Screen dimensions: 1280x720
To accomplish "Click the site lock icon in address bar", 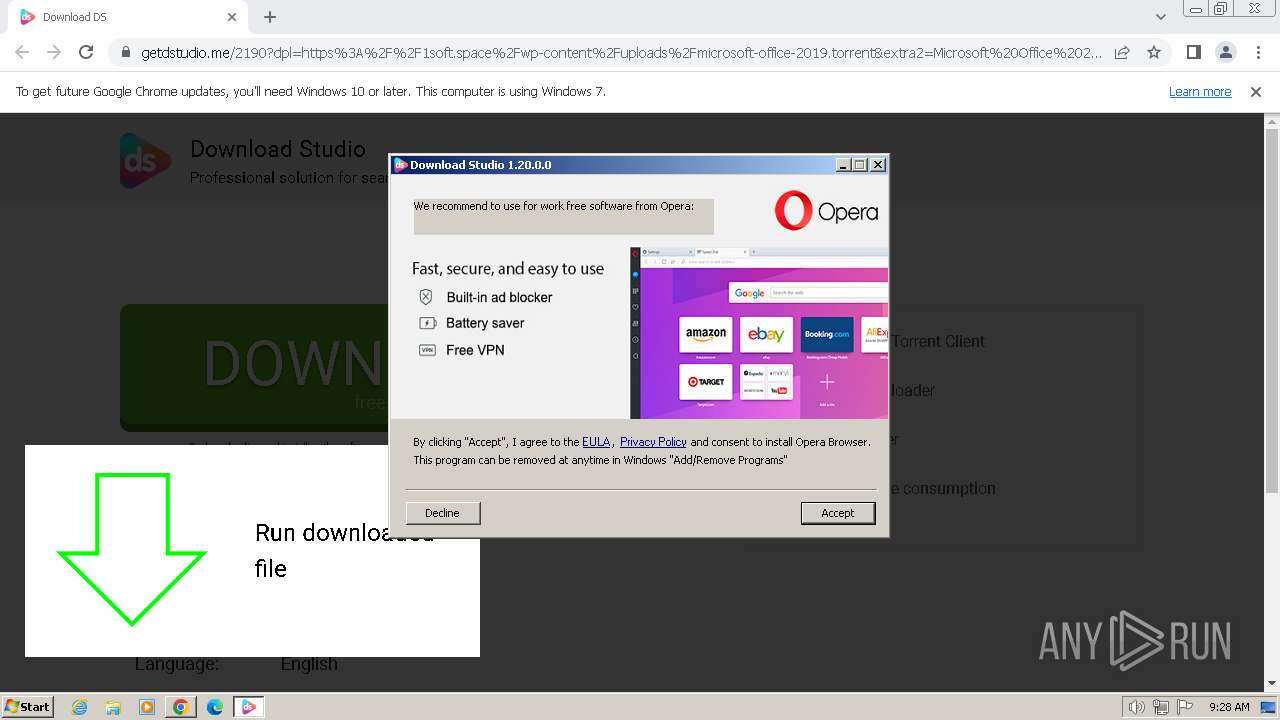I will click(x=125, y=52).
